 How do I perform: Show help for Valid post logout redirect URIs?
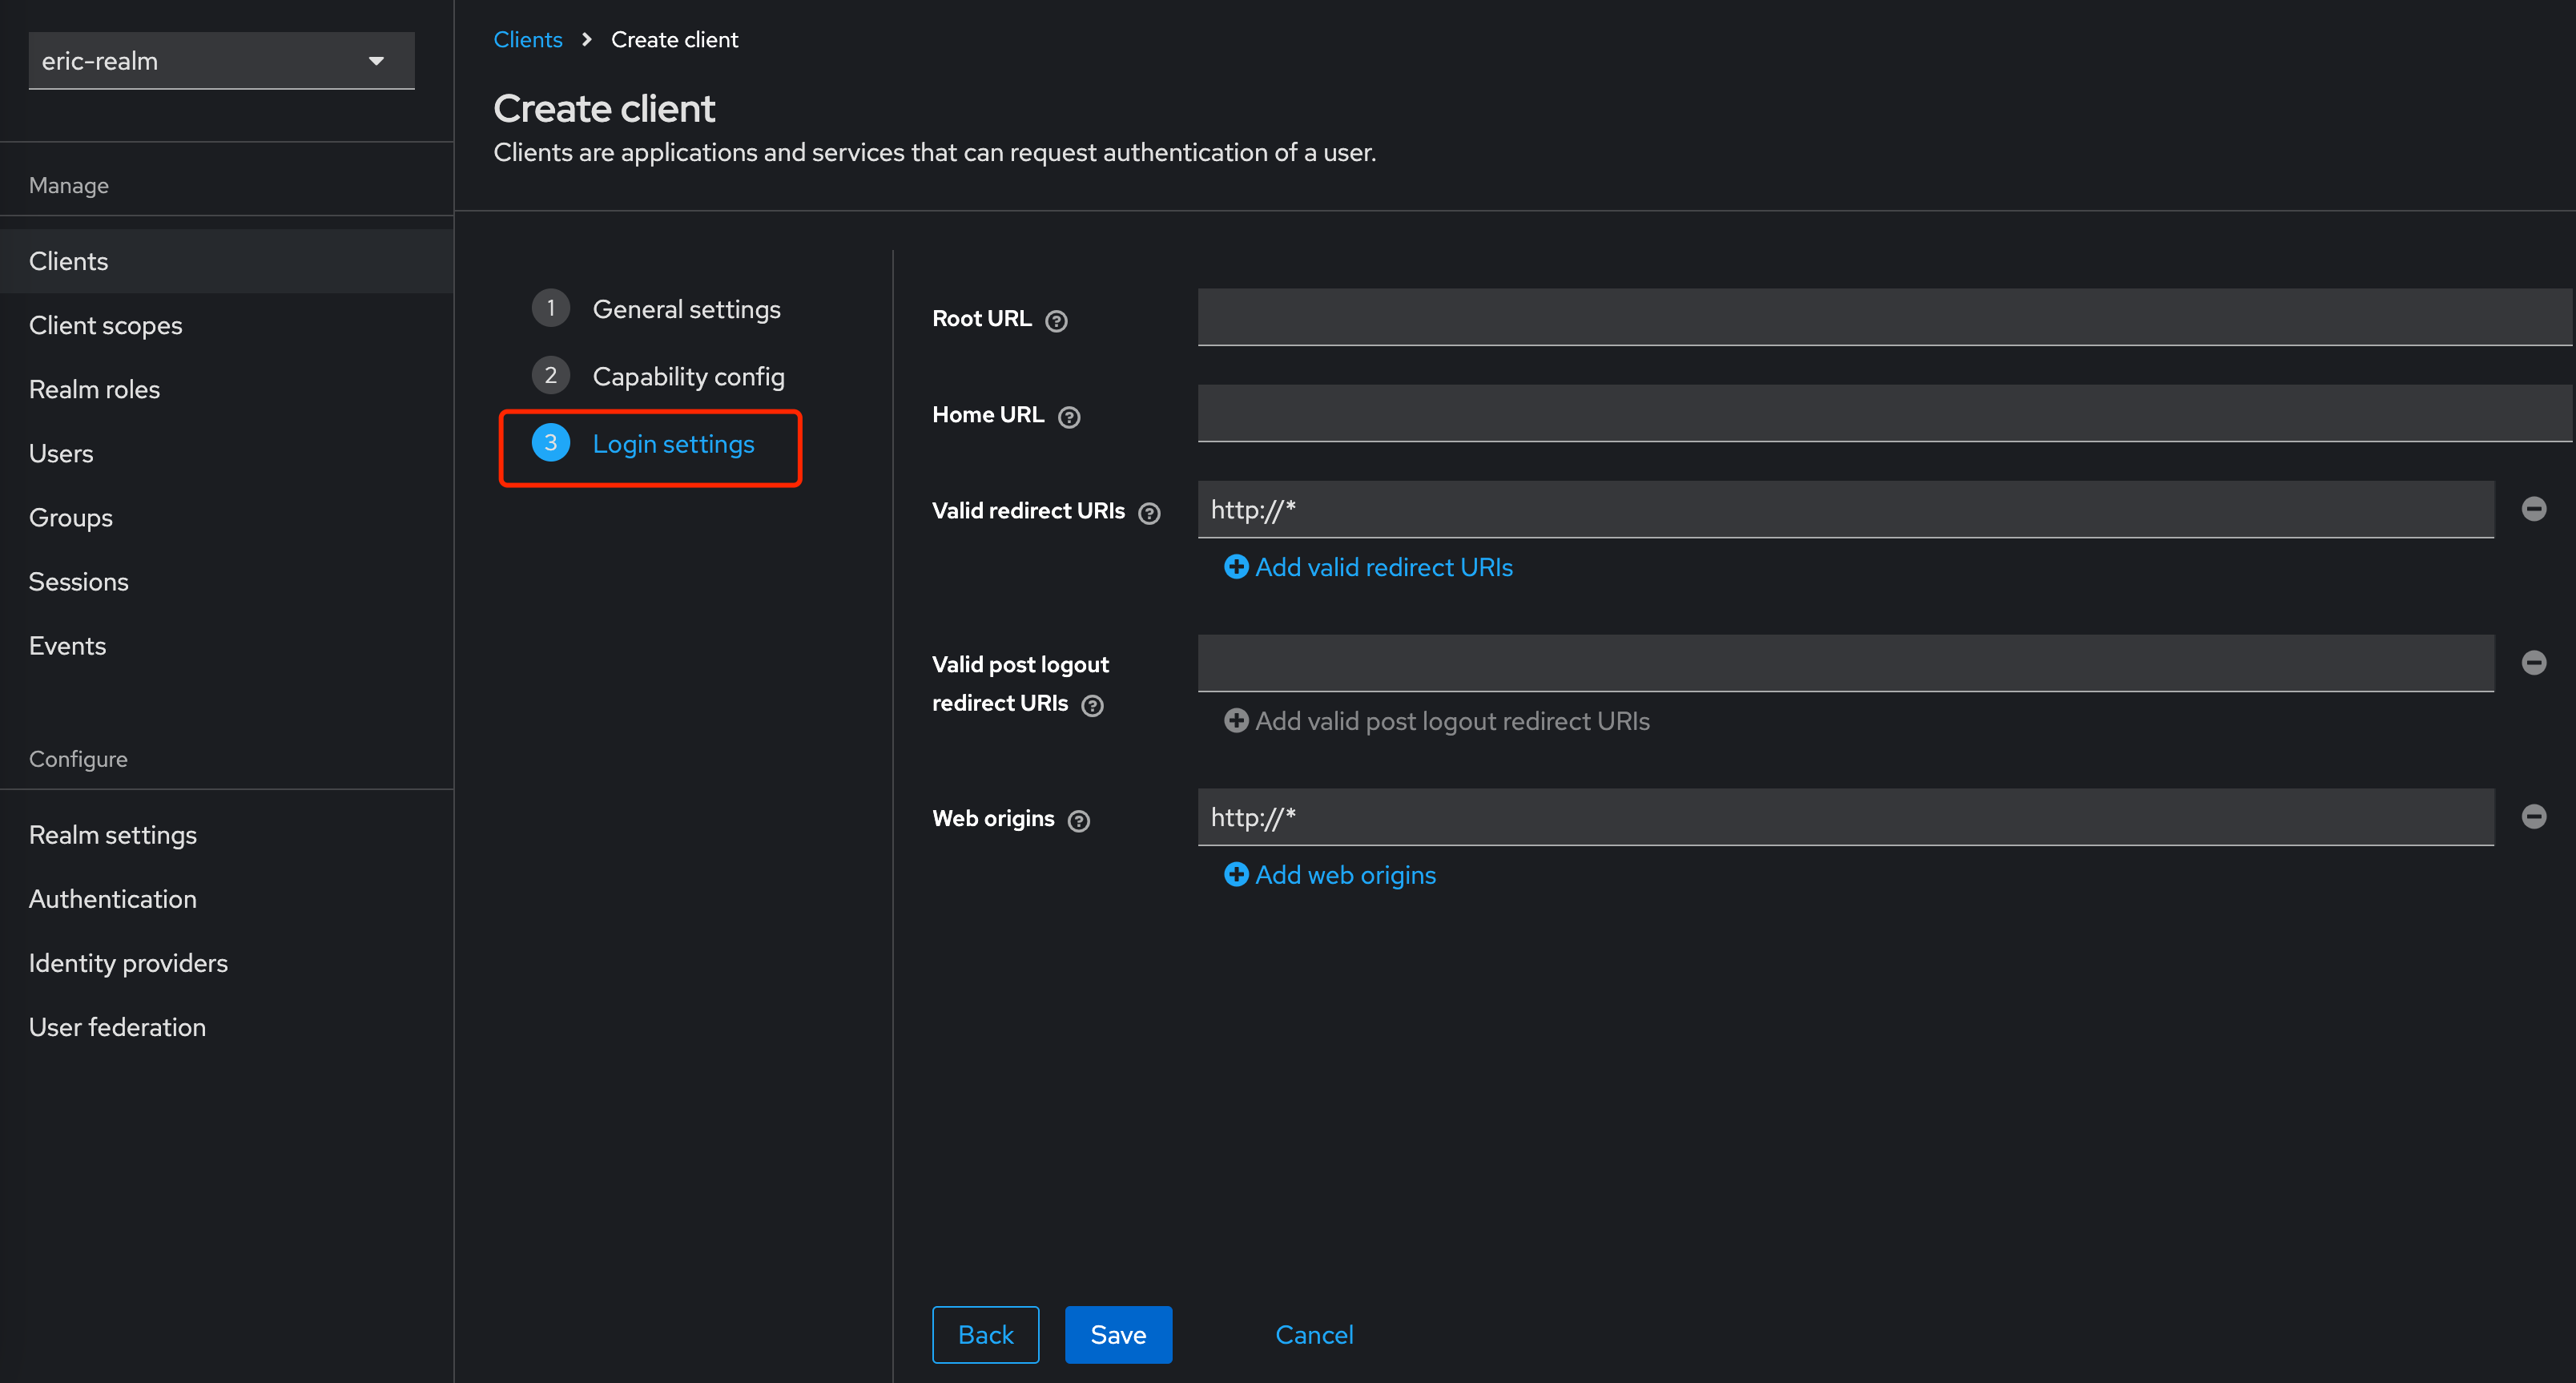click(x=1093, y=705)
